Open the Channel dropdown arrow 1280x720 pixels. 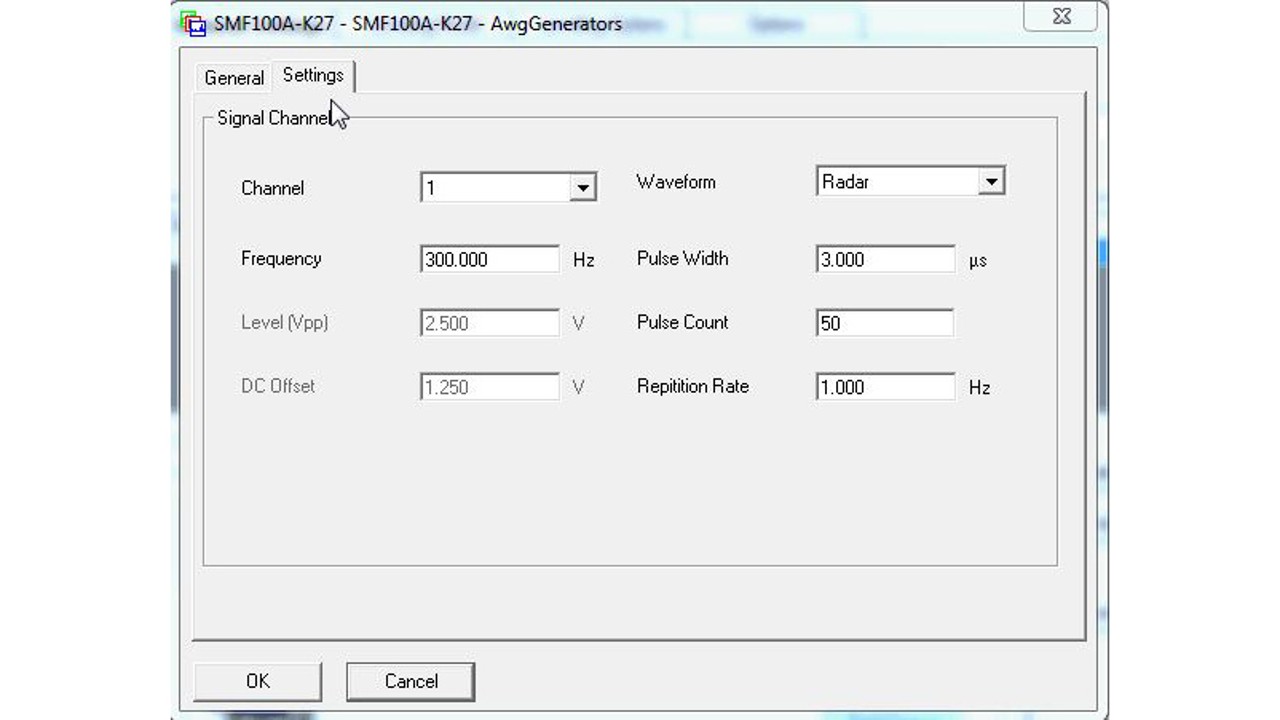coord(583,188)
